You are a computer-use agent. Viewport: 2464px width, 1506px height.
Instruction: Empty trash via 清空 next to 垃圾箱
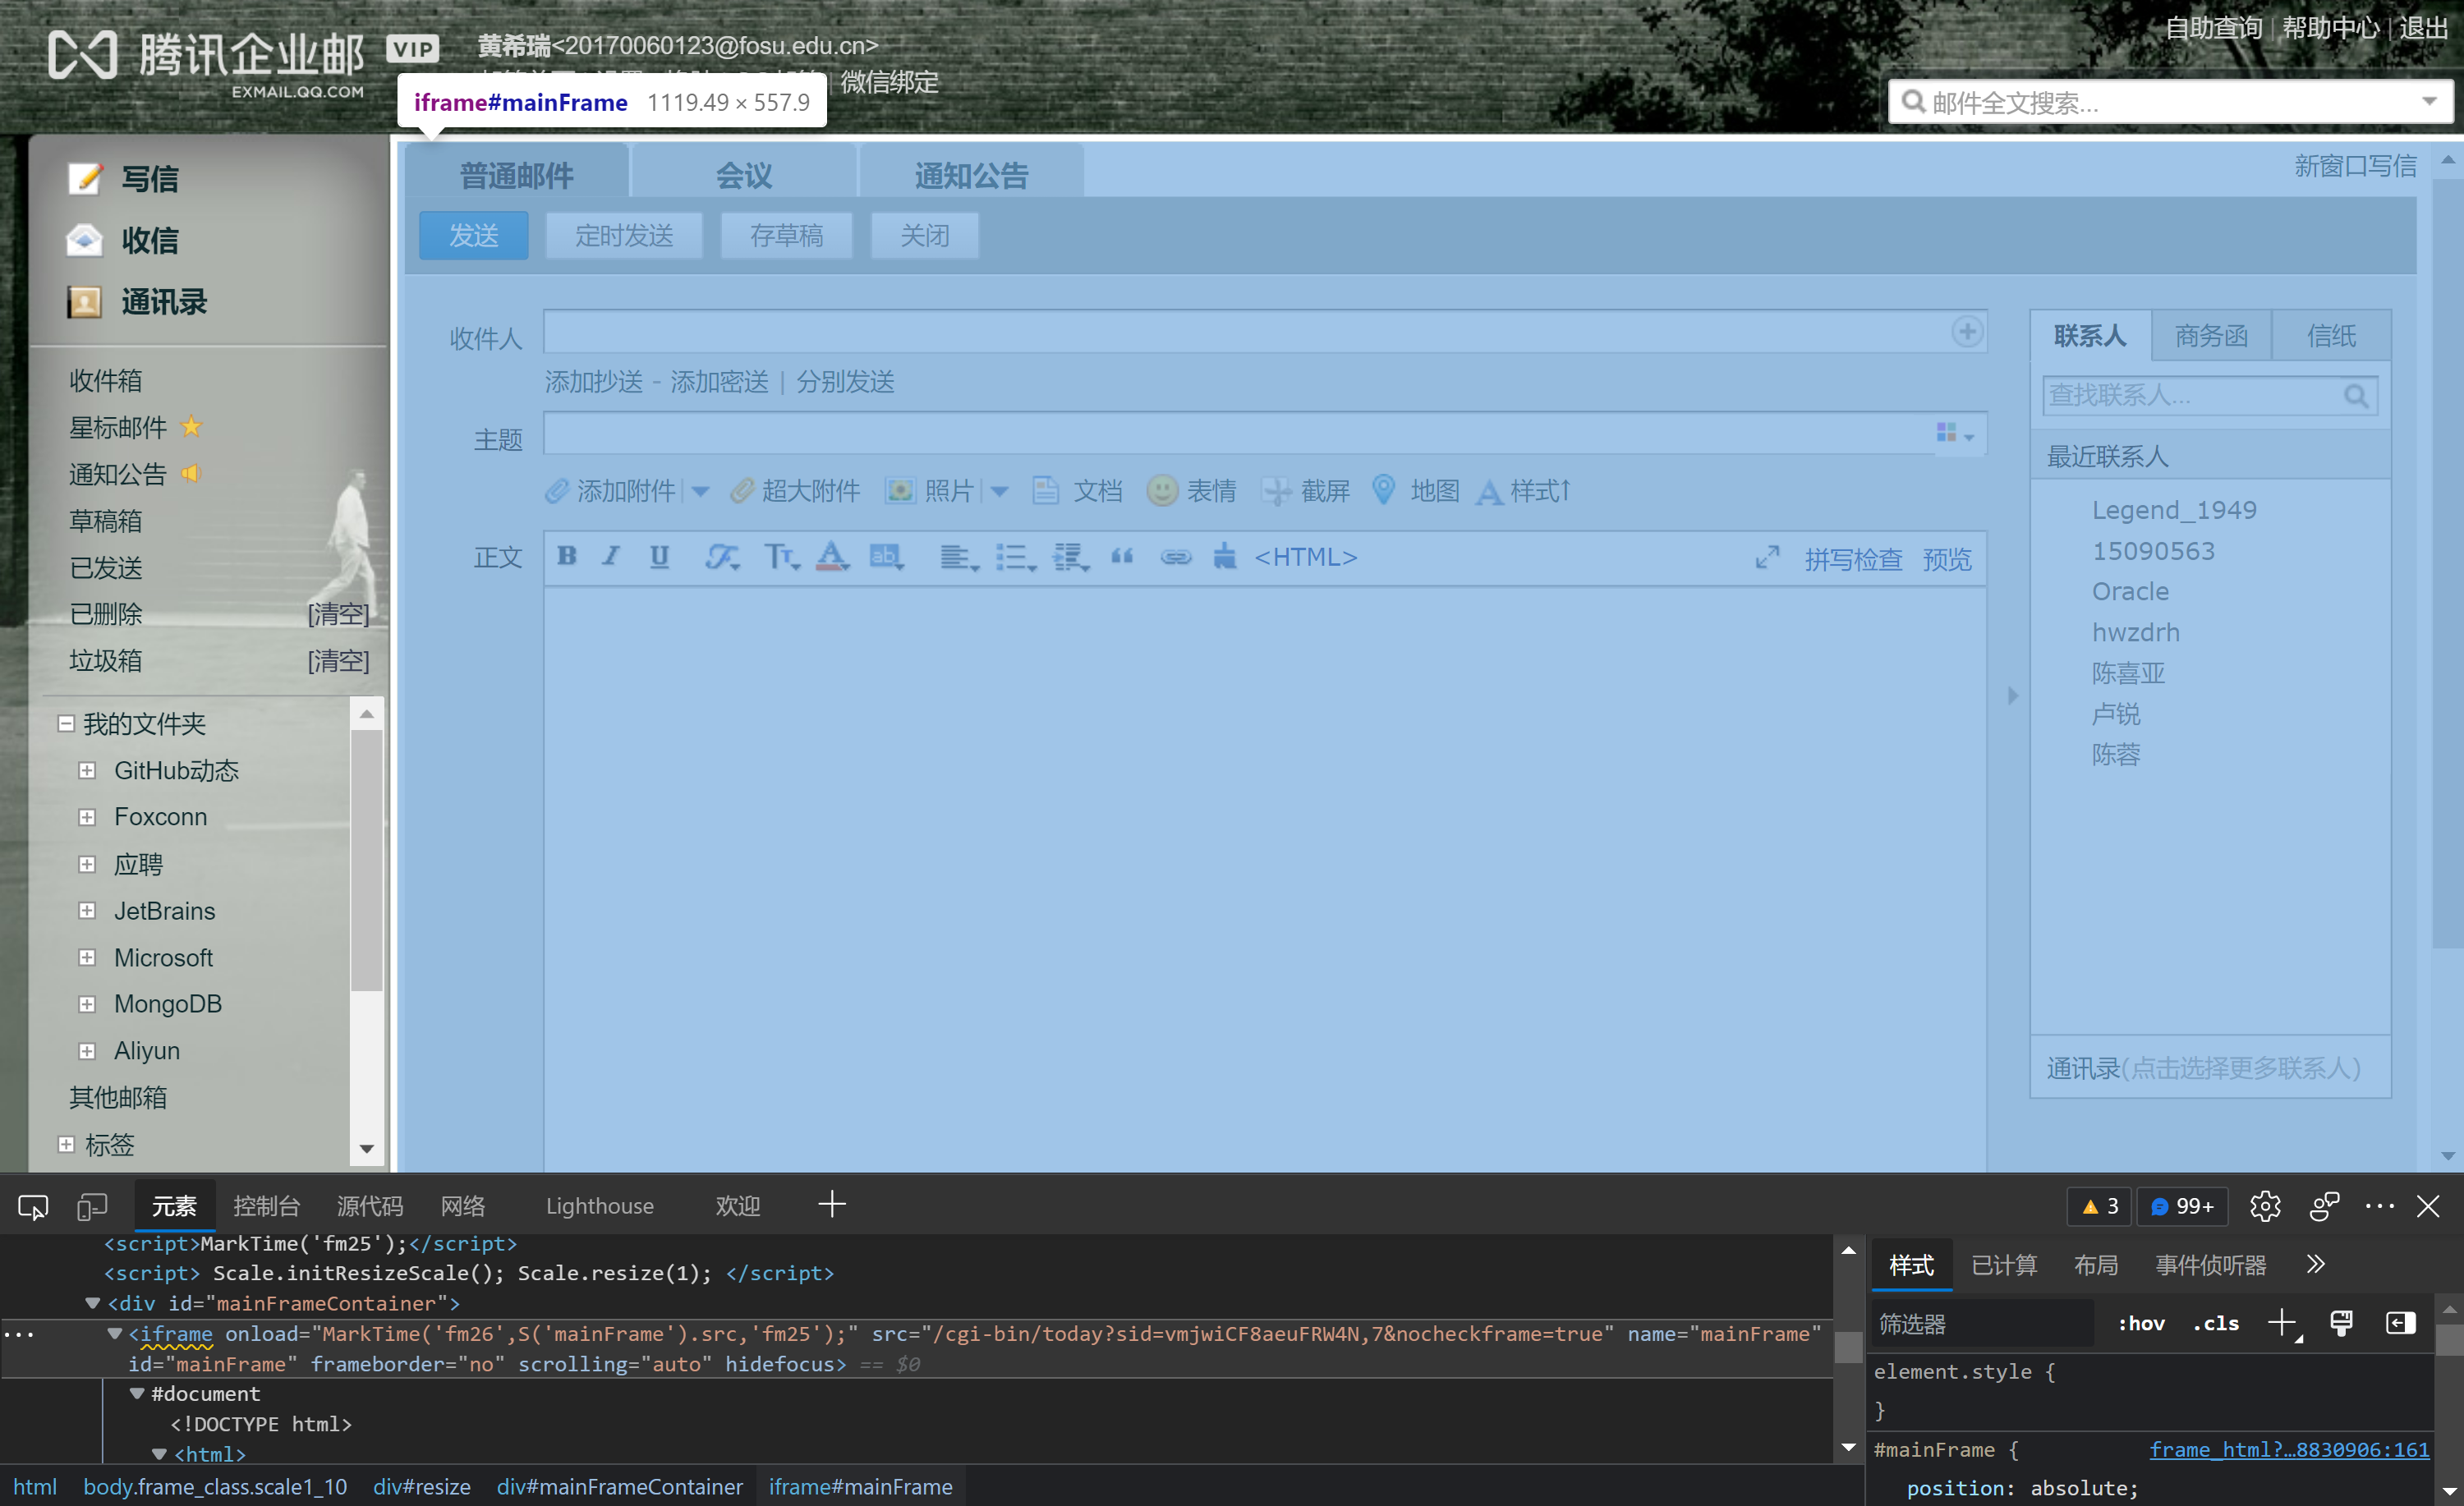coord(339,660)
